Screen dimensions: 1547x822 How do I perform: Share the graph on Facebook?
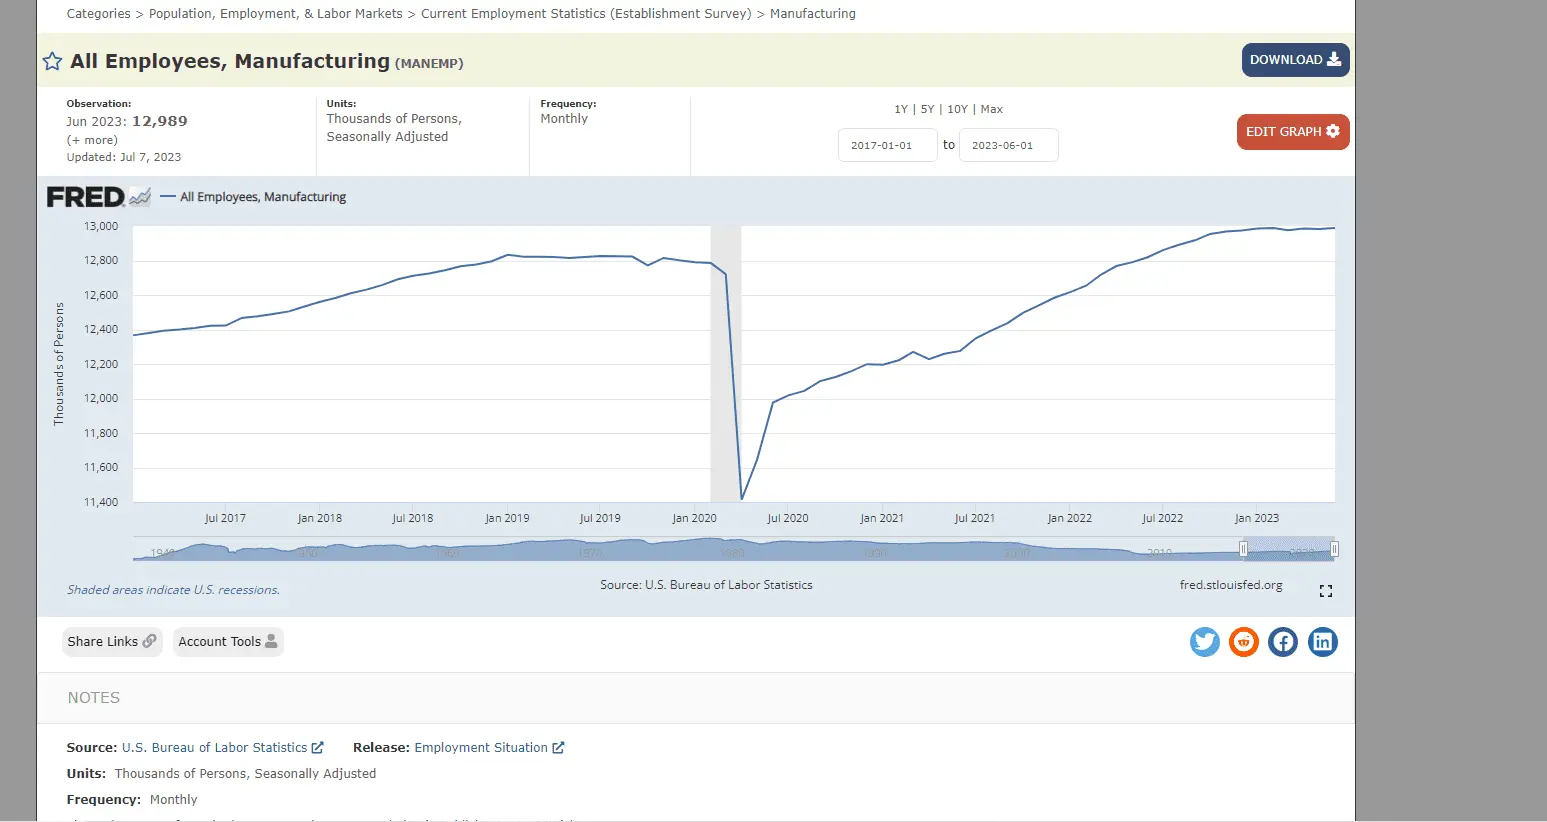tap(1283, 642)
